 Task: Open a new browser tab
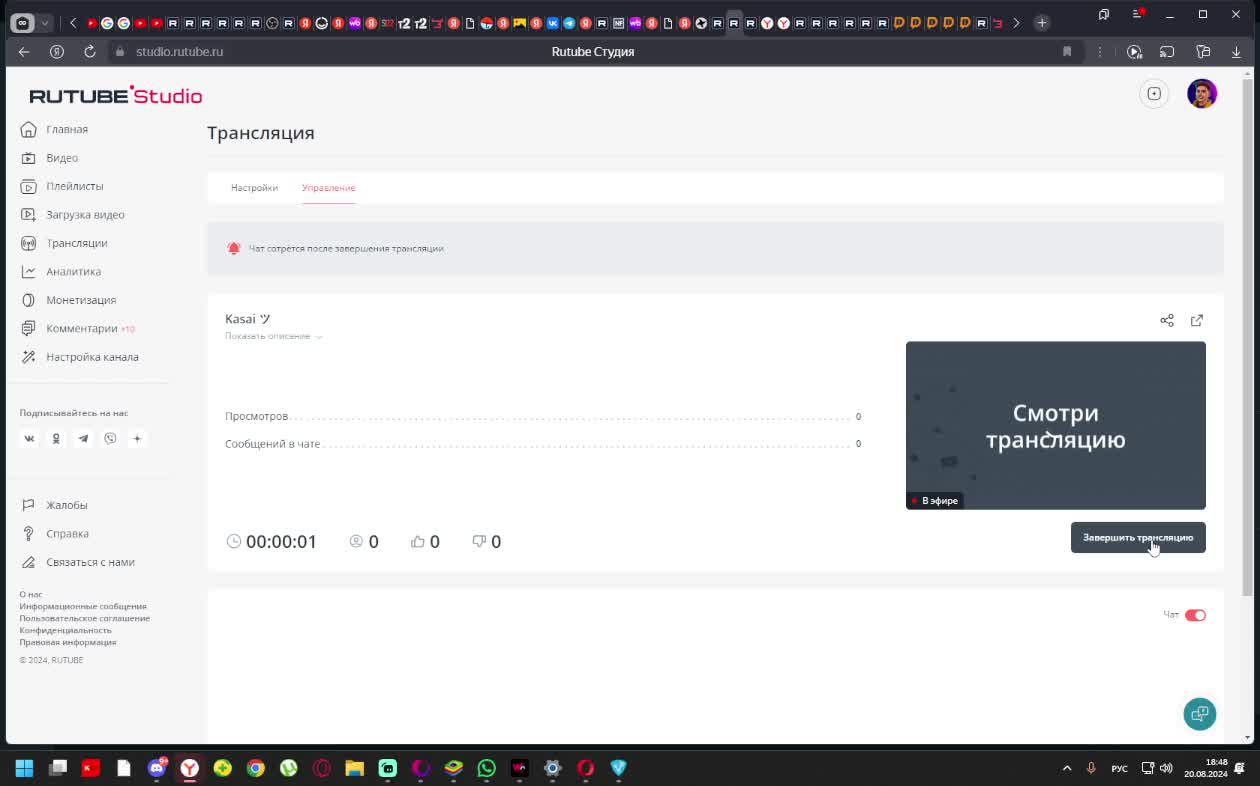1042,22
